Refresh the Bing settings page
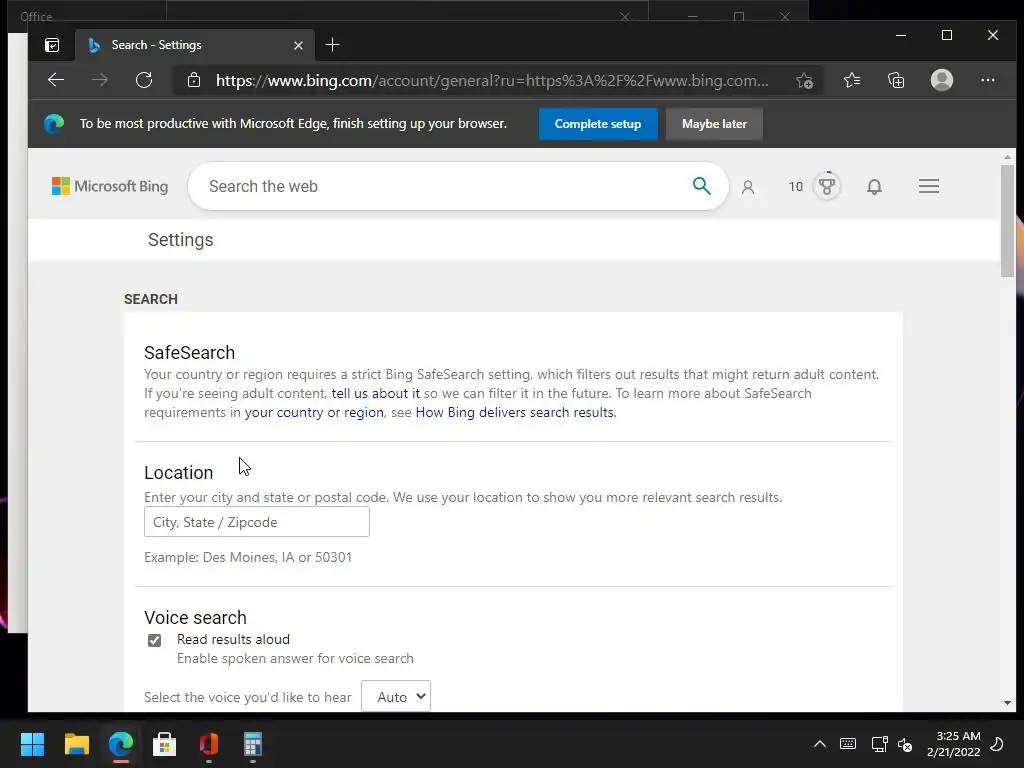The image size is (1024, 768). coord(144,80)
